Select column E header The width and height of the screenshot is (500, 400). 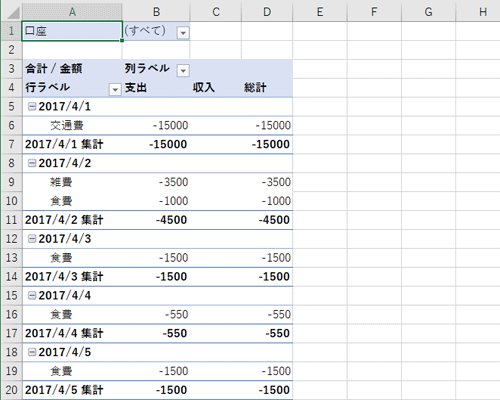(x=320, y=12)
